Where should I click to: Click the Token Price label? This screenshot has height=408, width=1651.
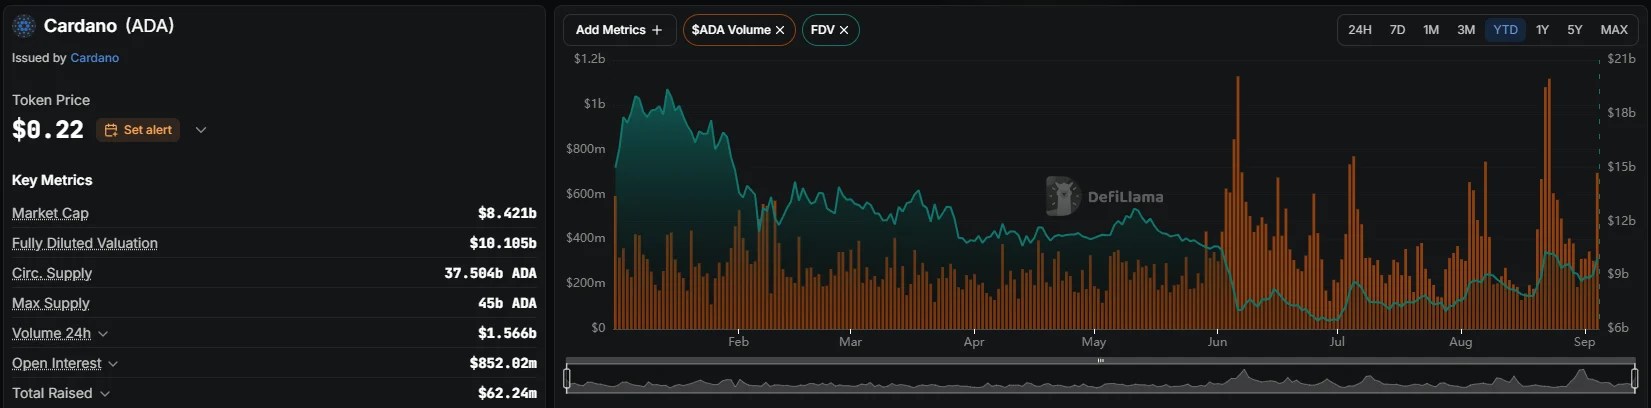51,100
